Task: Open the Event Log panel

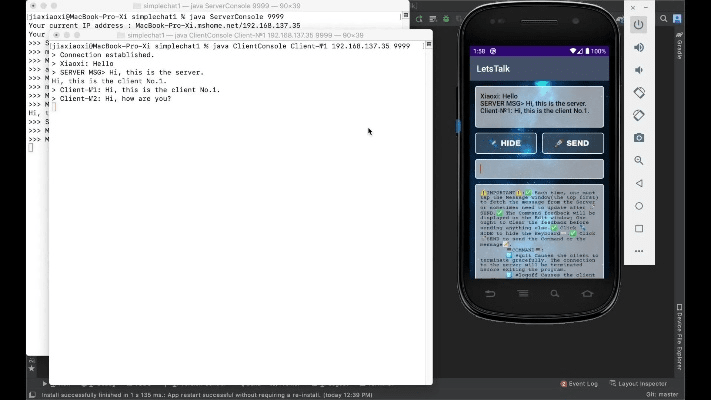Action: (580, 384)
